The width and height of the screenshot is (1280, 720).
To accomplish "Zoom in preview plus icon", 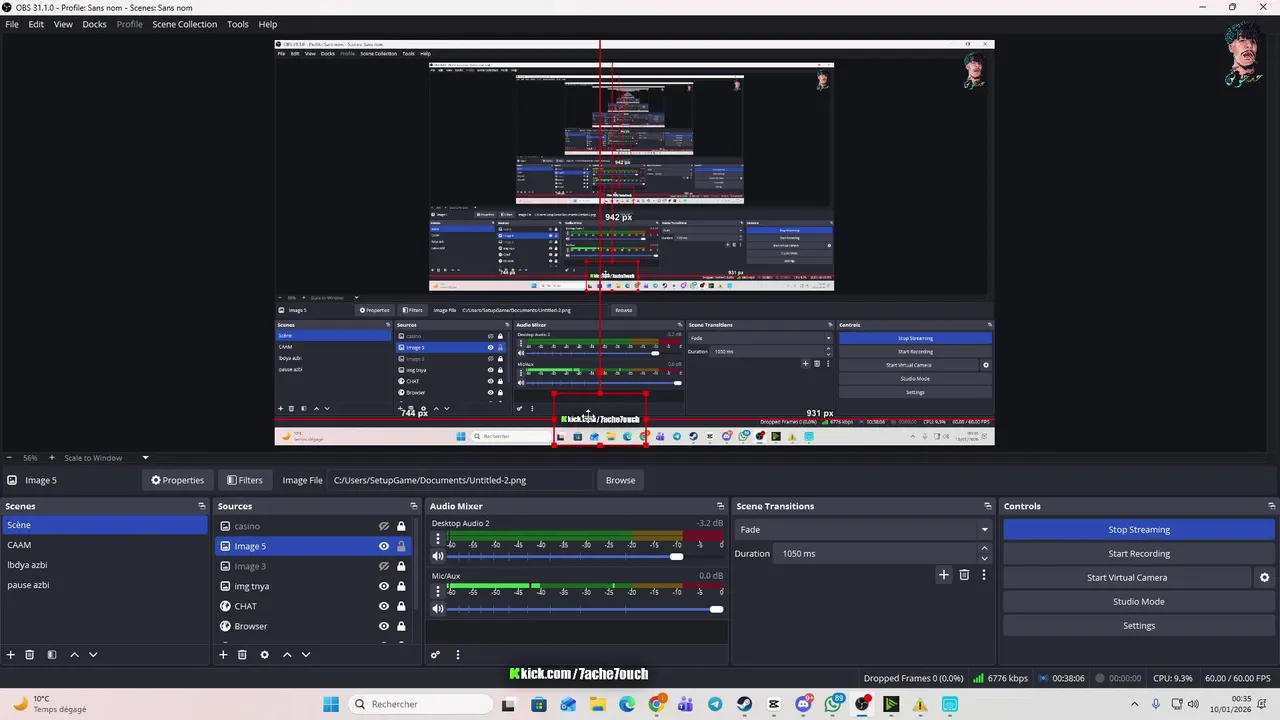I will [x=52, y=457].
